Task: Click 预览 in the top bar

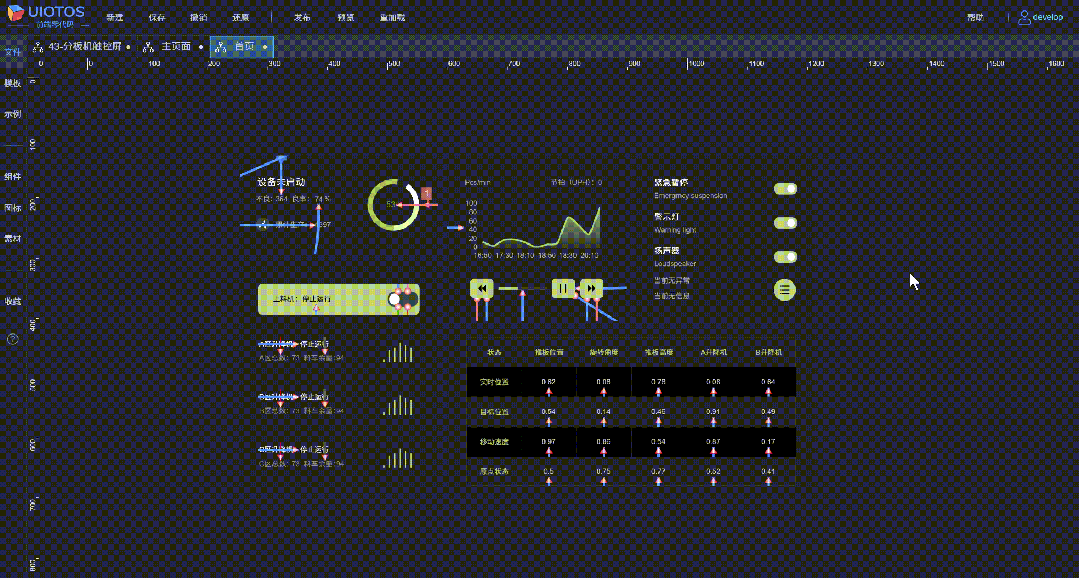Action: 346,17
